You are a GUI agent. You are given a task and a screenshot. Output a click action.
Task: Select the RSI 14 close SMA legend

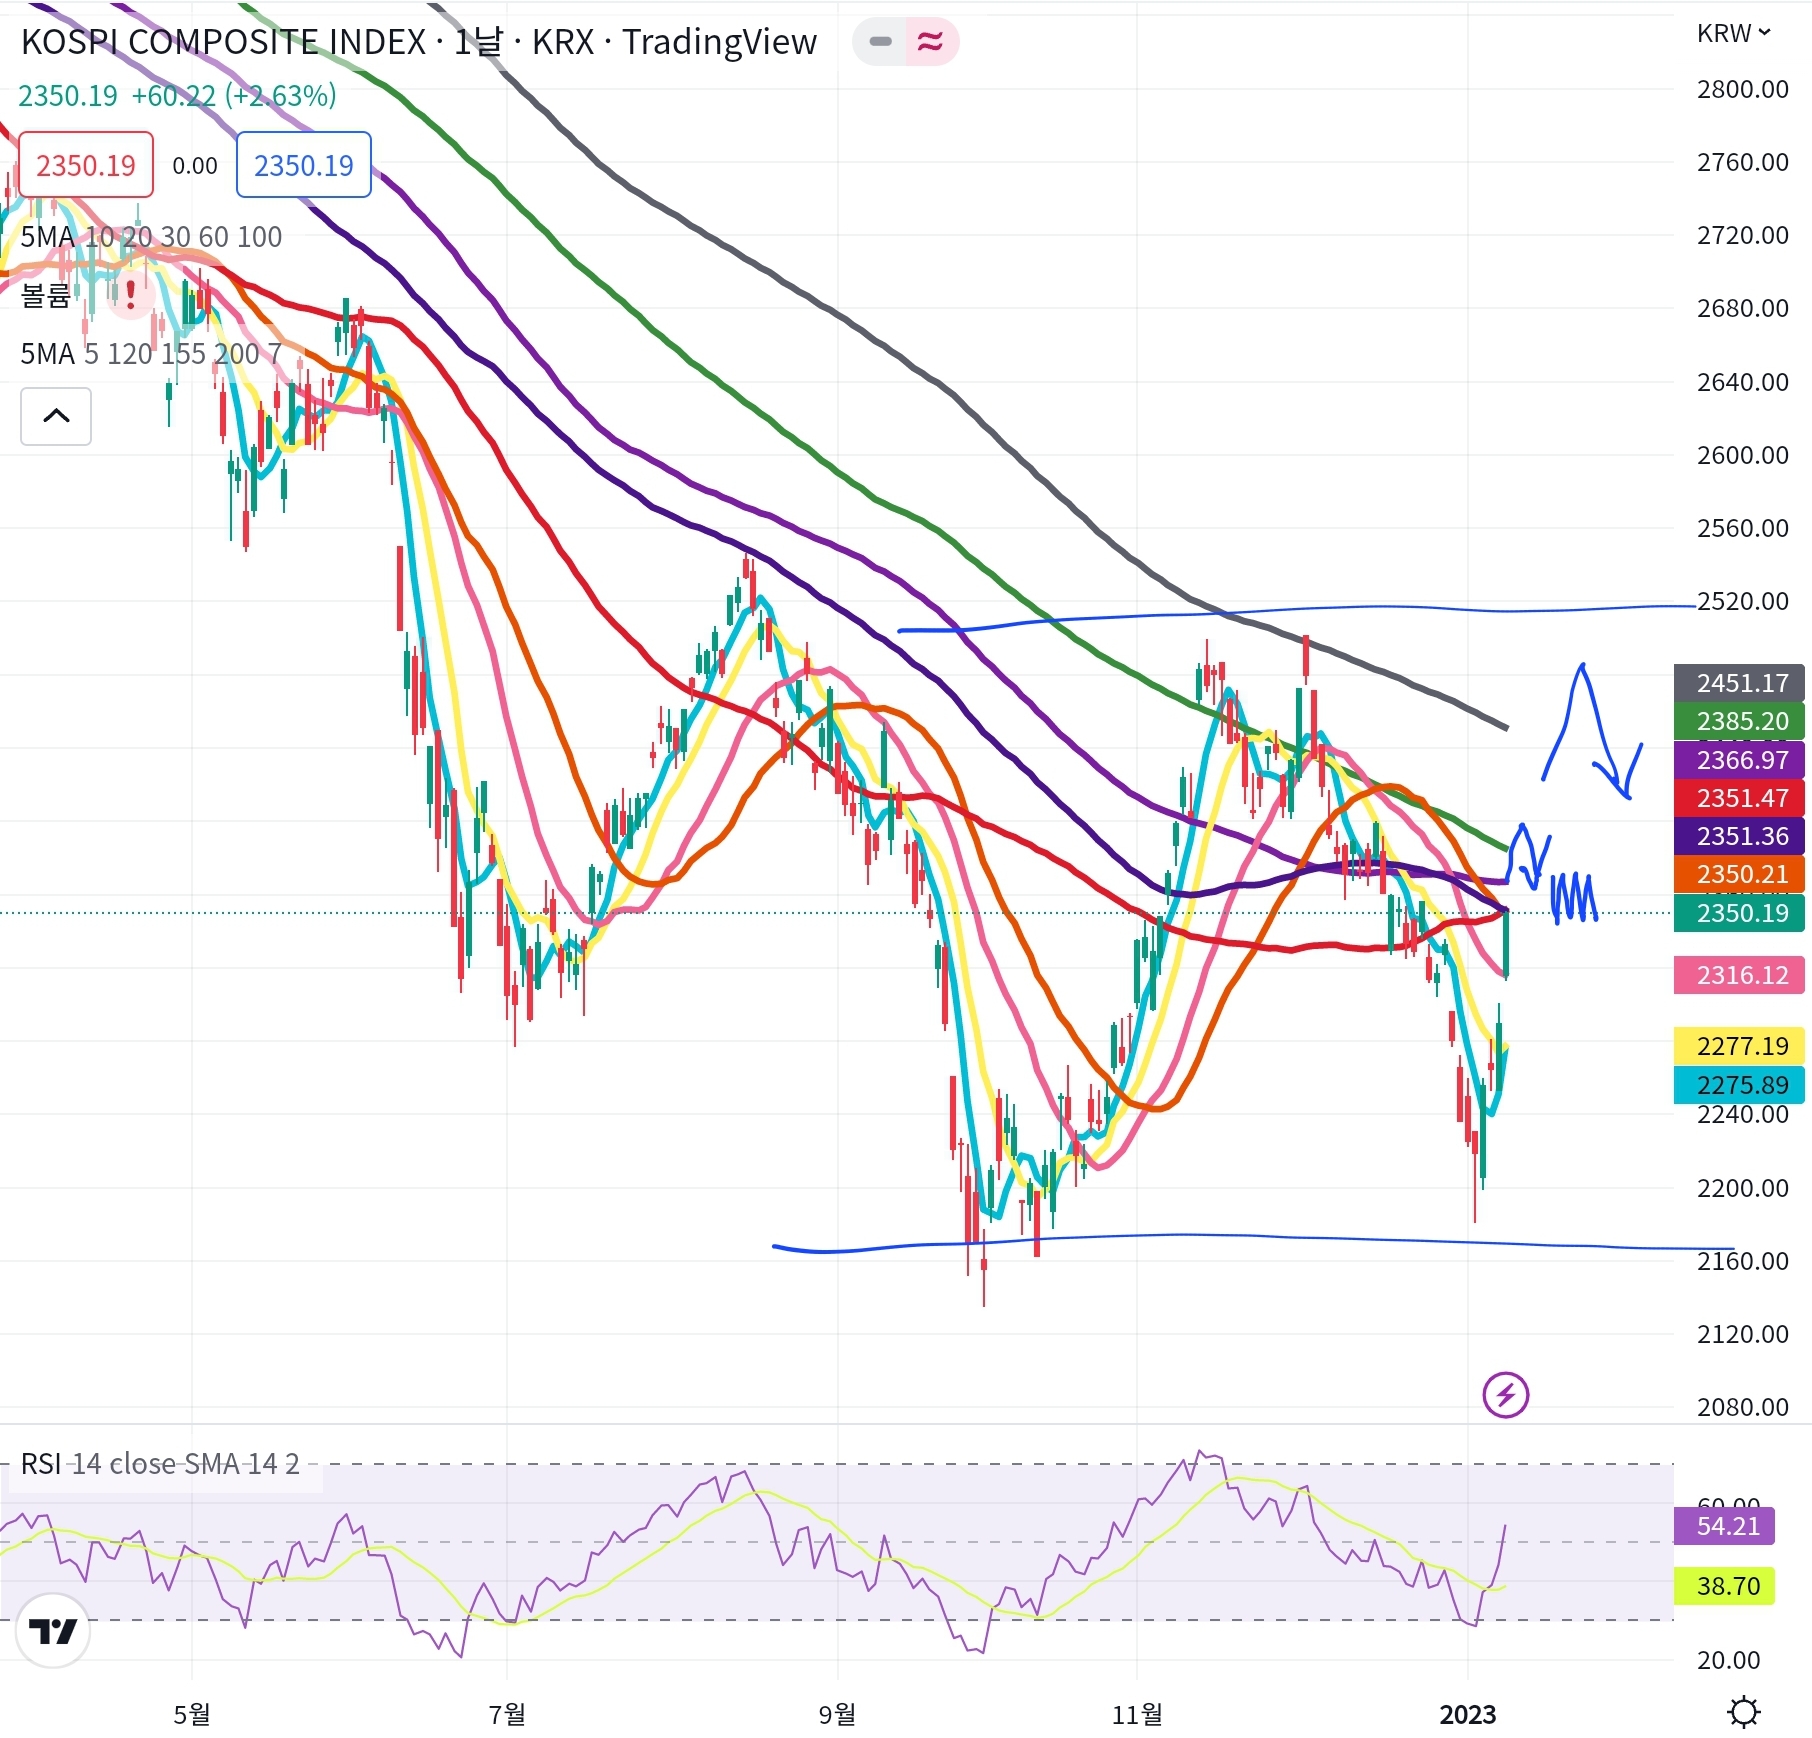160,1464
